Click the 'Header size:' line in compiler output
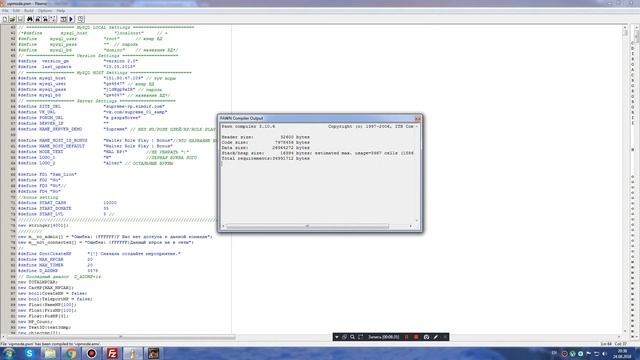Image resolution: width=640 pixels, height=360 pixels. pyautogui.click(x=265, y=137)
